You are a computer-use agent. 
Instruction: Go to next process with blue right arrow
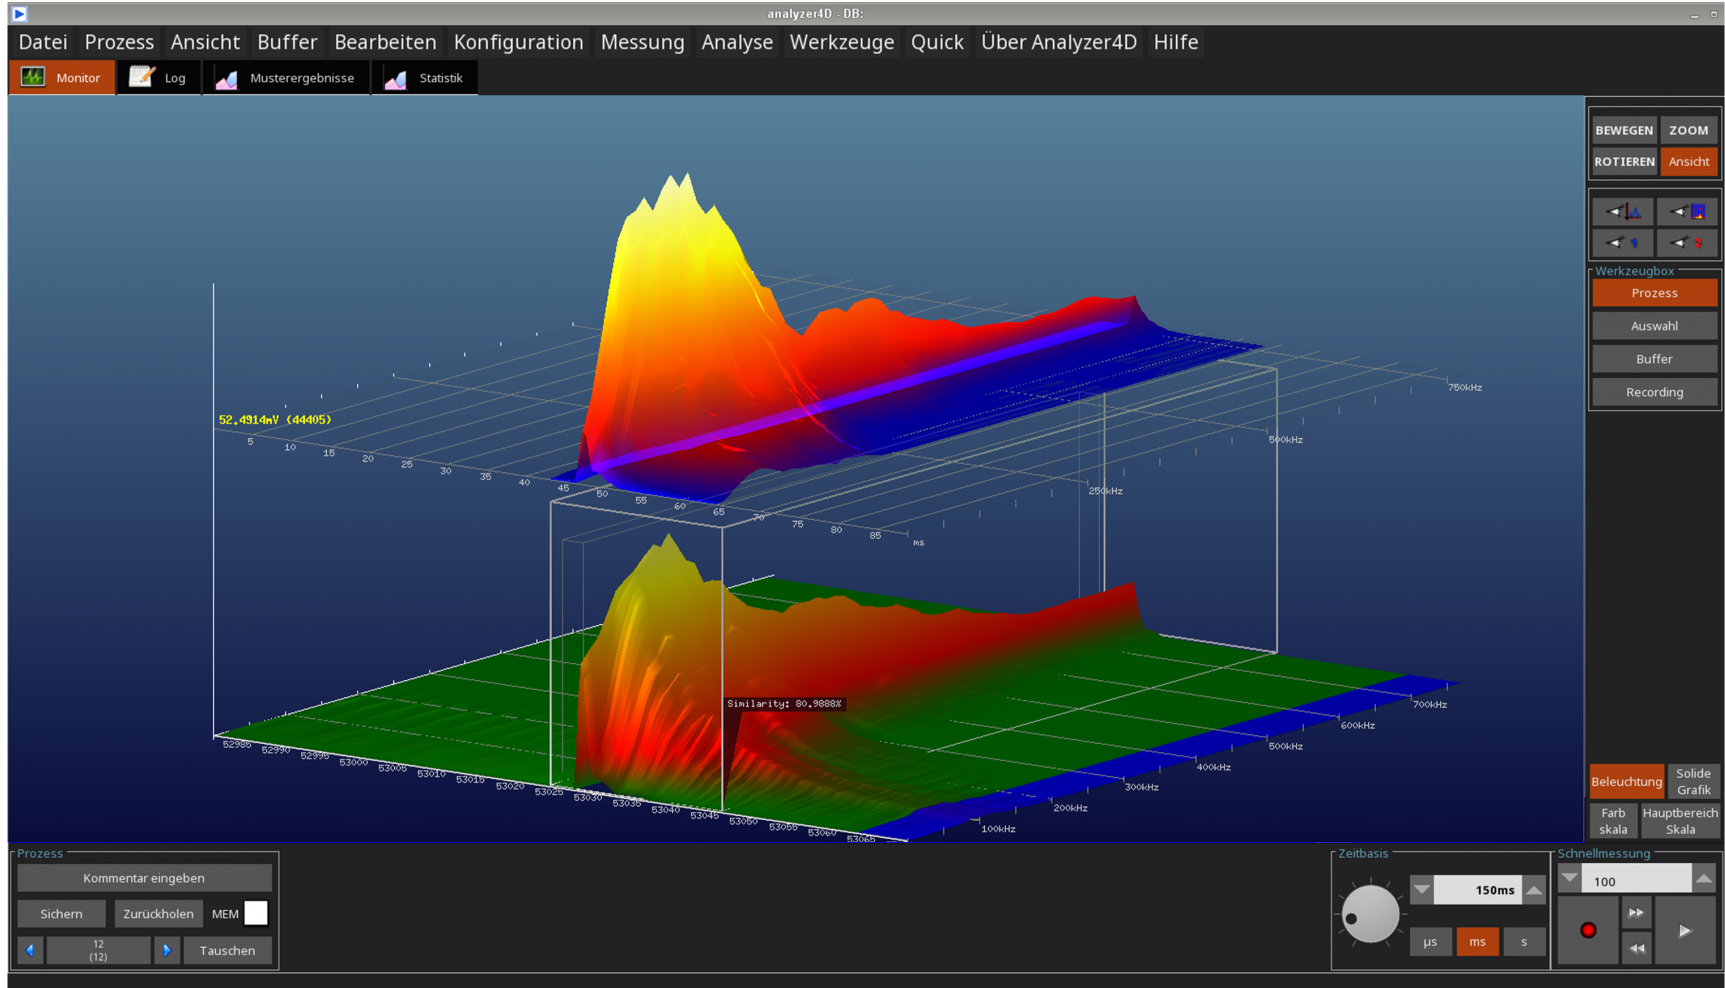tap(167, 950)
